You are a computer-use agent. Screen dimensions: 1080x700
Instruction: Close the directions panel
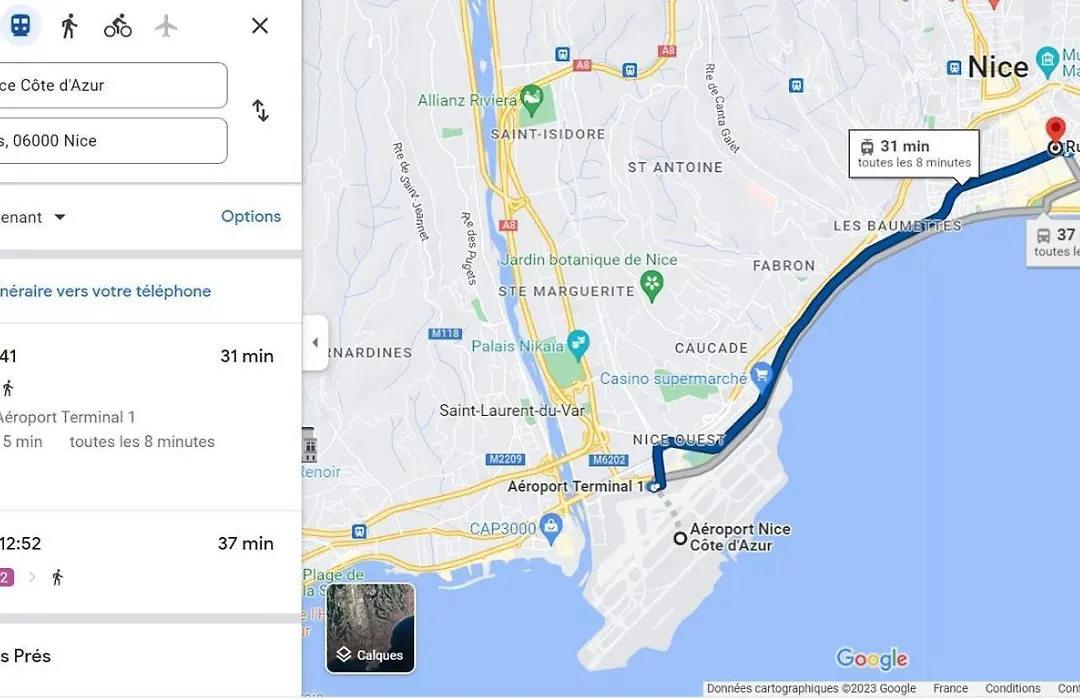(260, 26)
